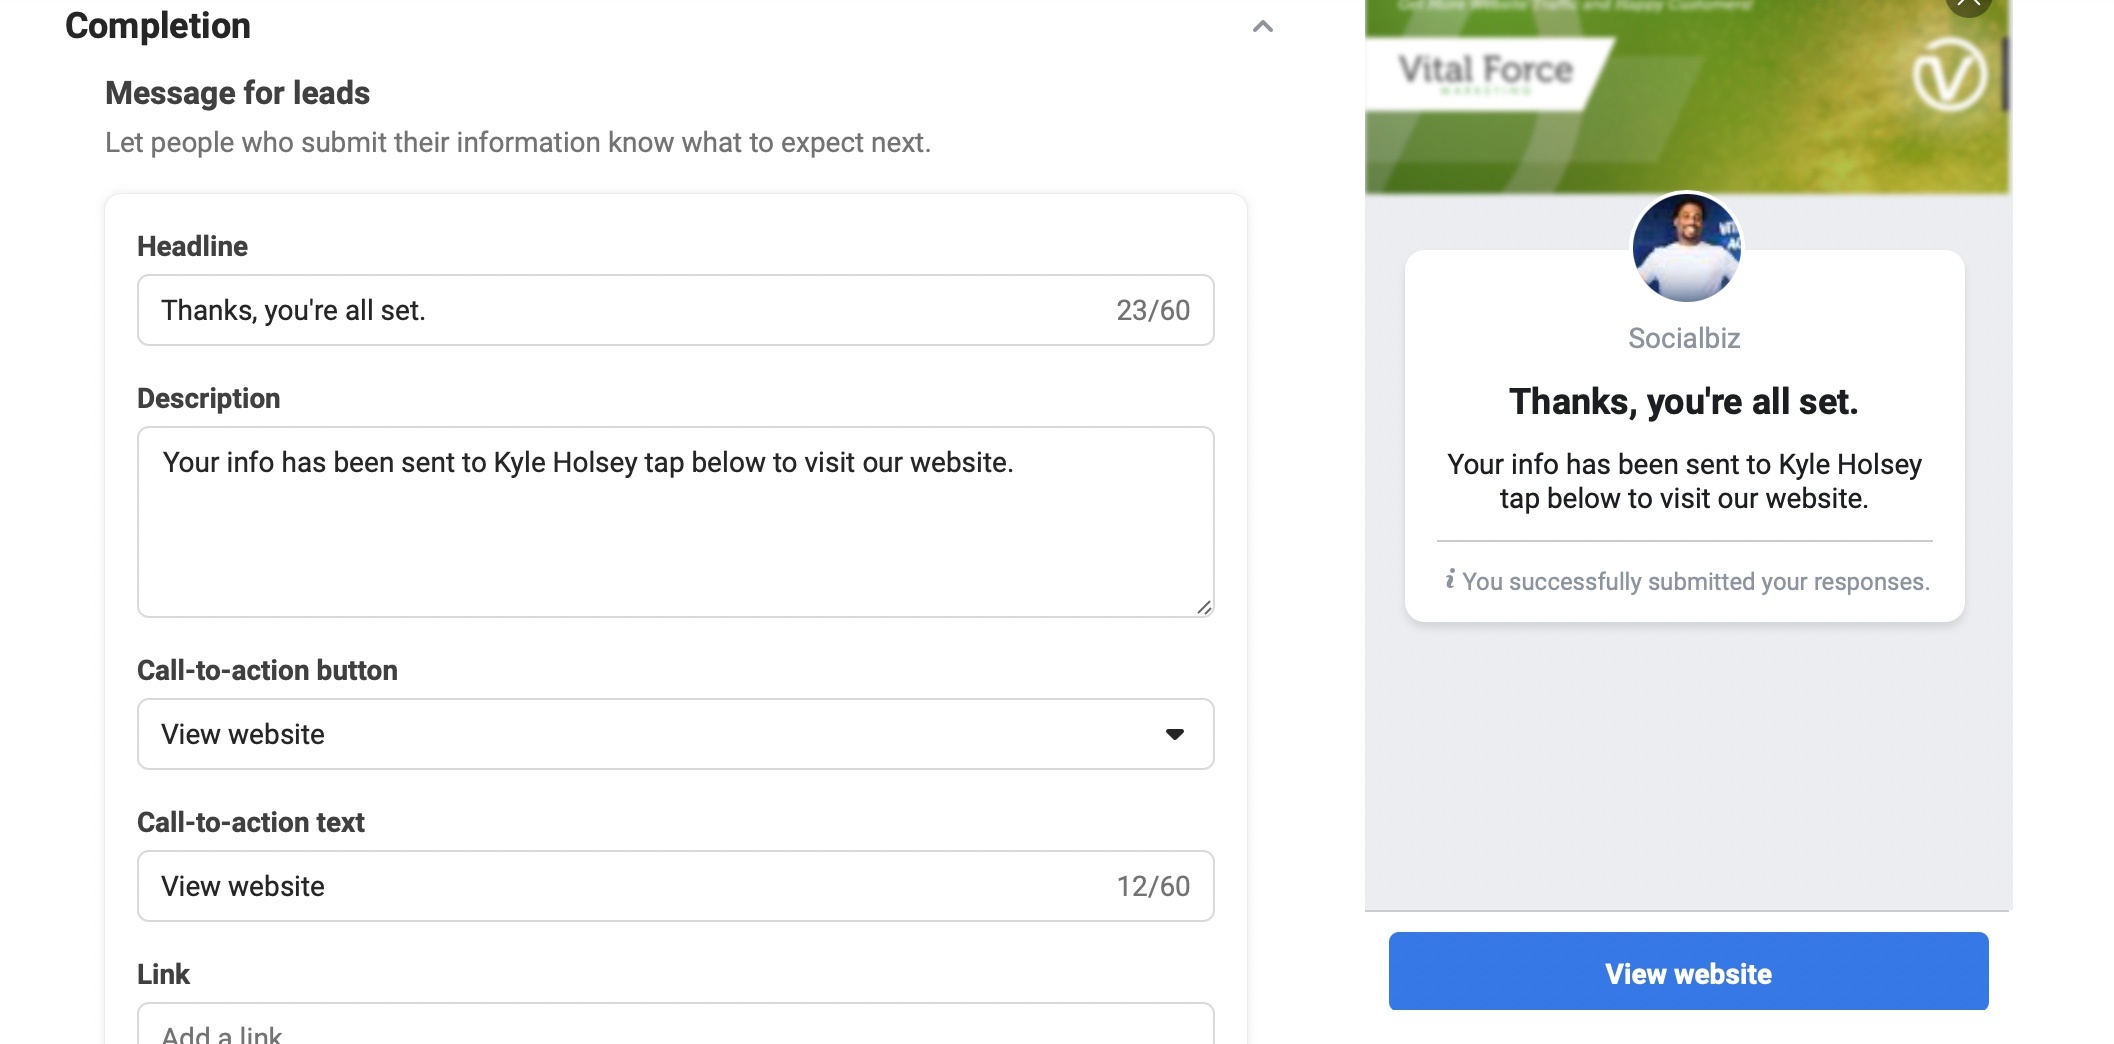Click the blue View website preview button

(1688, 972)
